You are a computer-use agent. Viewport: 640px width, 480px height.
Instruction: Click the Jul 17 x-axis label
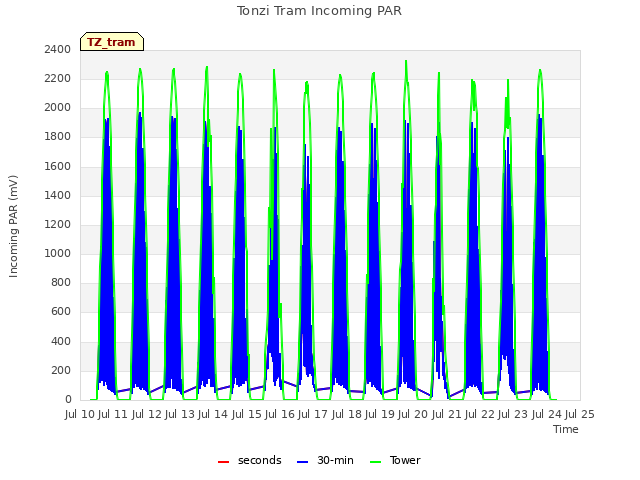point(313,415)
